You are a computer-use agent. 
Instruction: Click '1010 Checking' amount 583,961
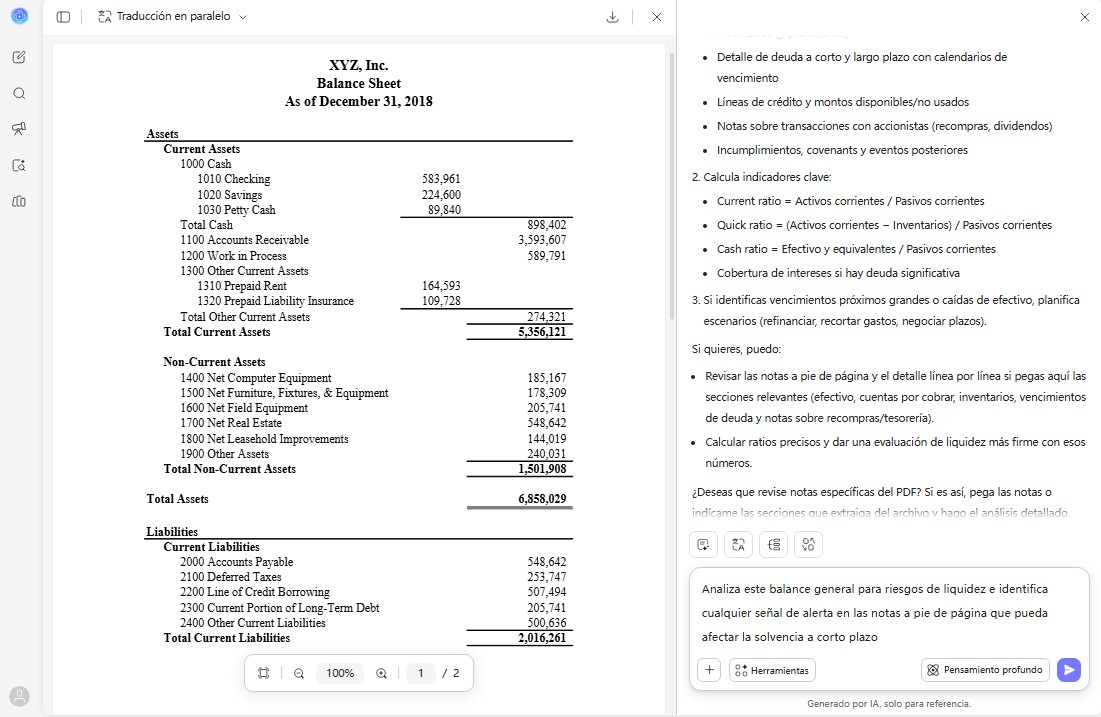click(x=441, y=179)
